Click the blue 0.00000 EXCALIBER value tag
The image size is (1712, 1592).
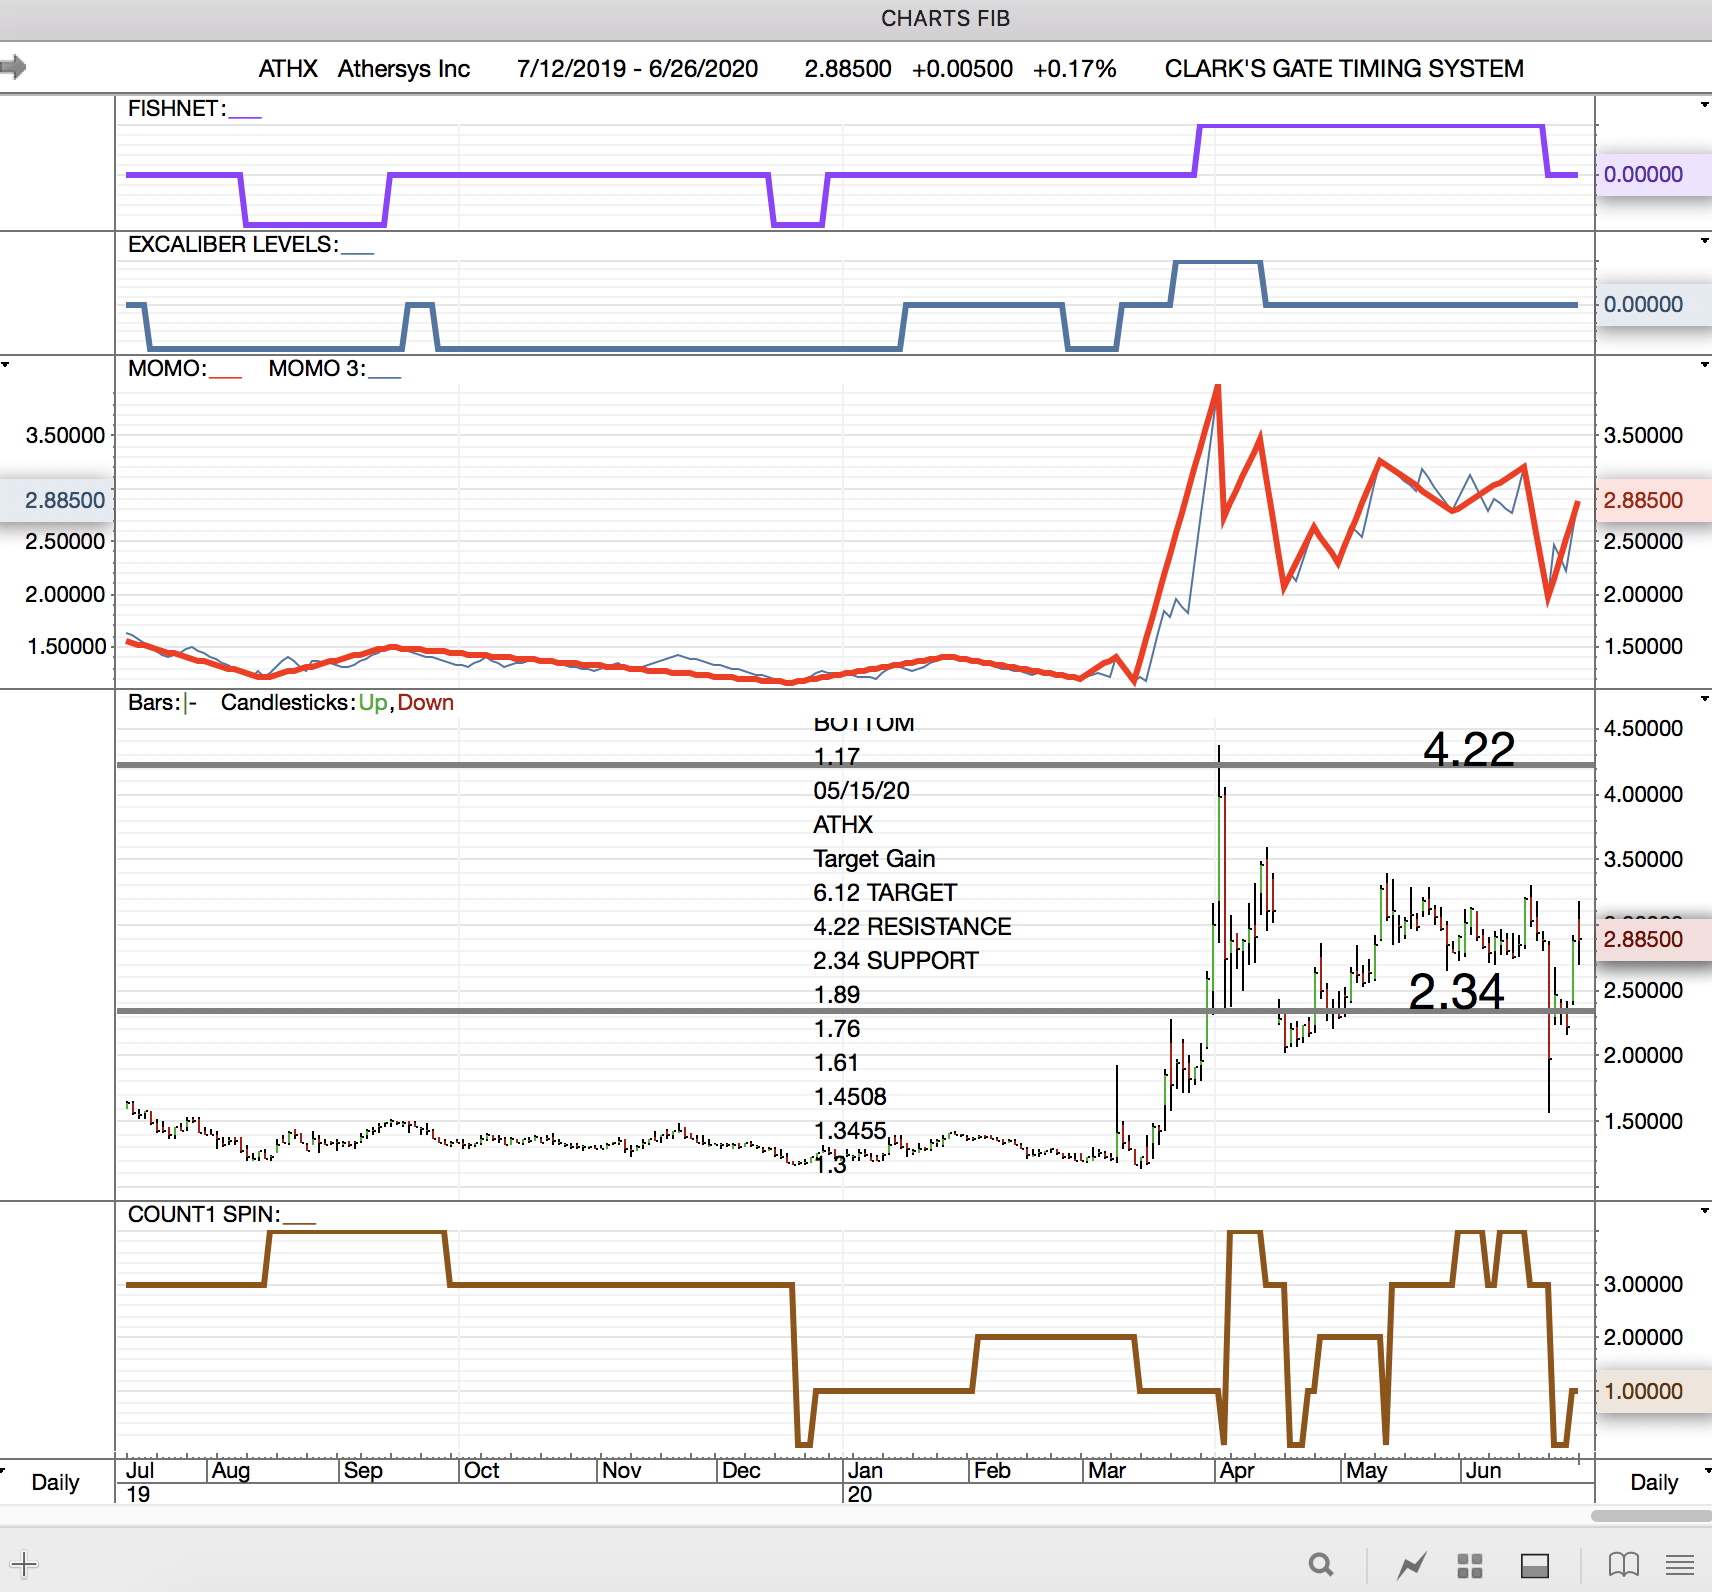pyautogui.click(x=1654, y=304)
